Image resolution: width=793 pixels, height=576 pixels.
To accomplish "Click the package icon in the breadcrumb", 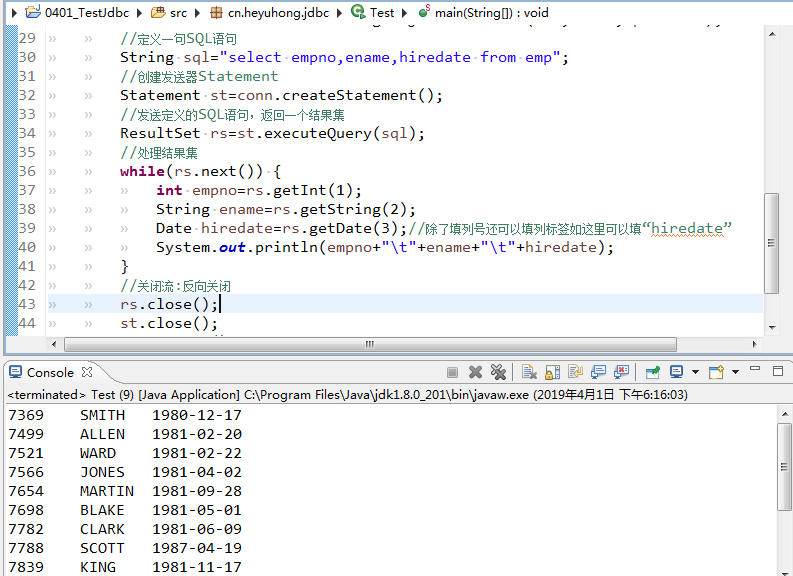I will click(x=216, y=13).
